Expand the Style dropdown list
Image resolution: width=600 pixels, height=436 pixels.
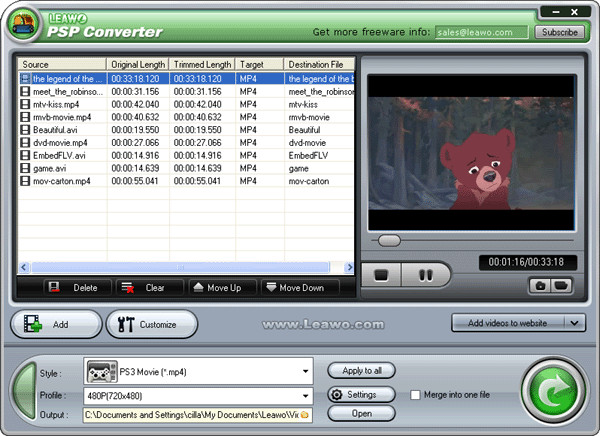[305, 371]
